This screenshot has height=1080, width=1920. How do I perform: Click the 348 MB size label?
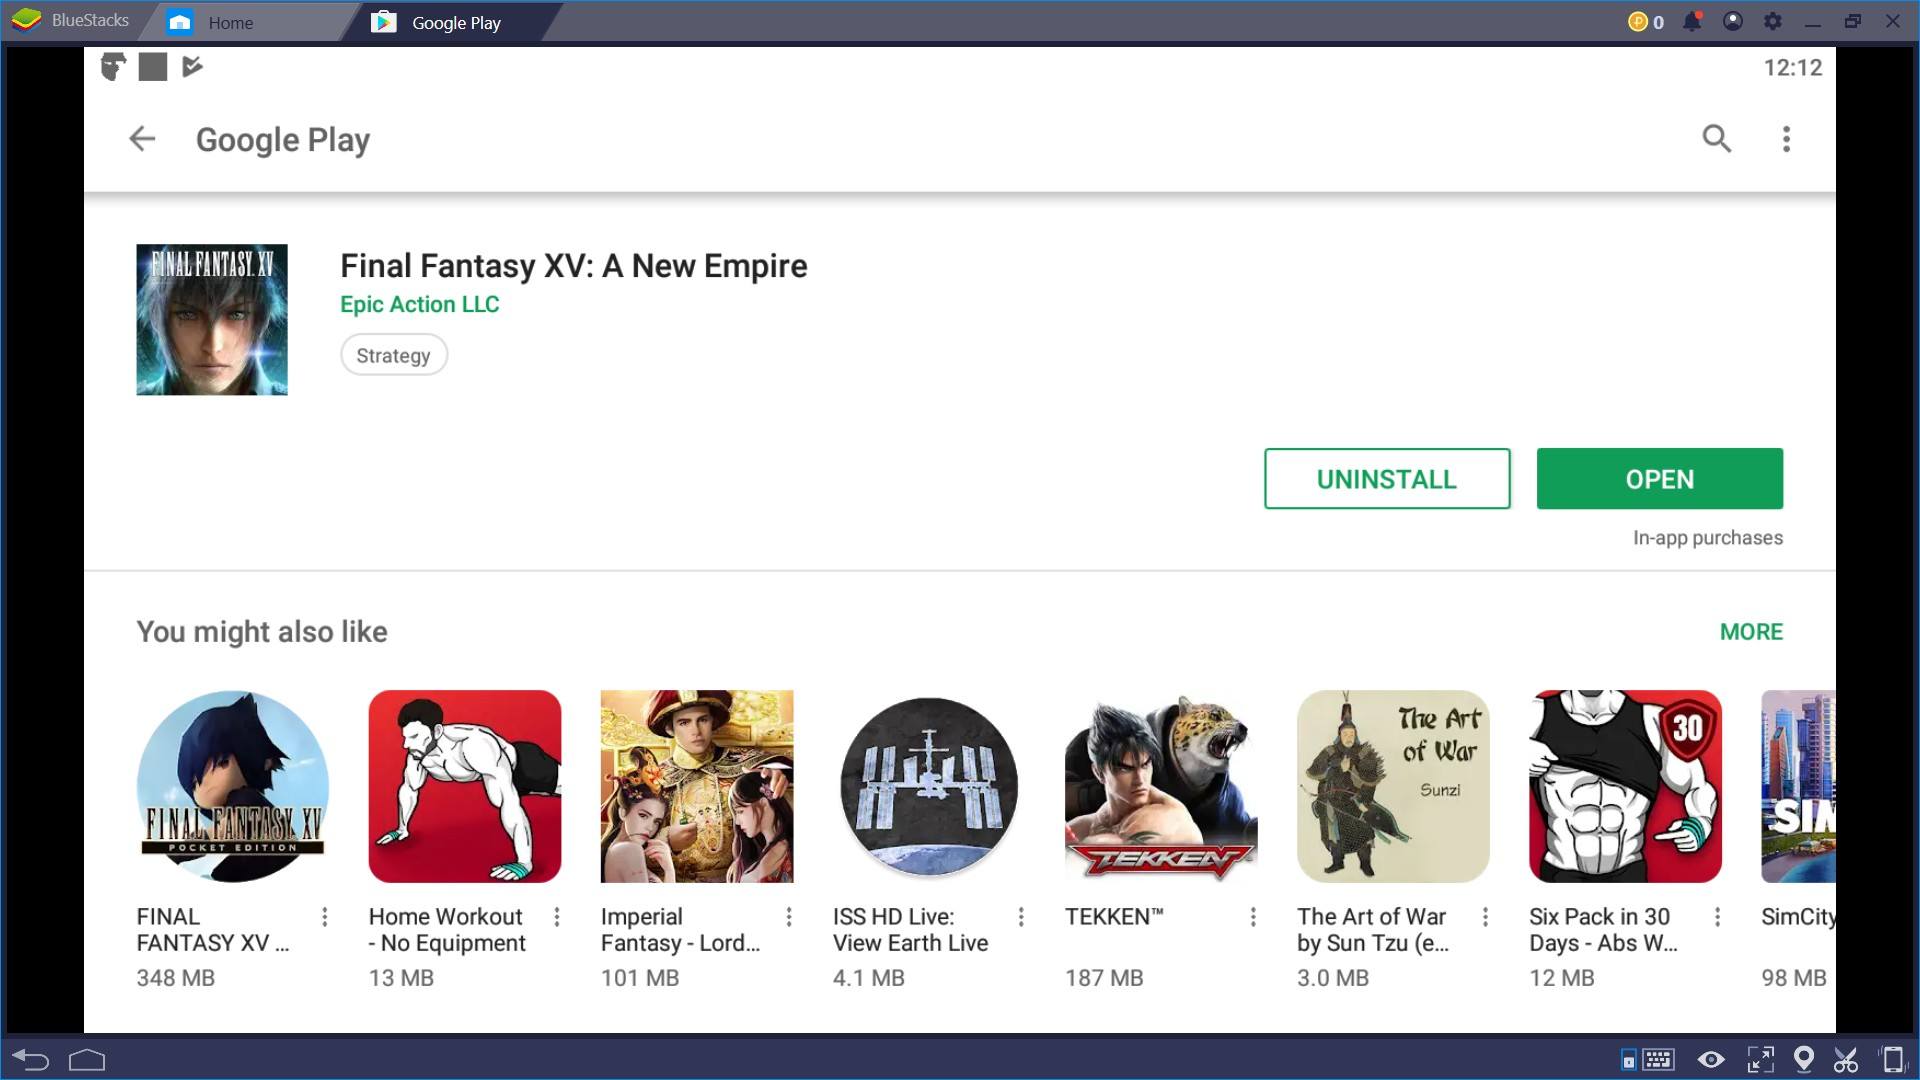click(176, 978)
